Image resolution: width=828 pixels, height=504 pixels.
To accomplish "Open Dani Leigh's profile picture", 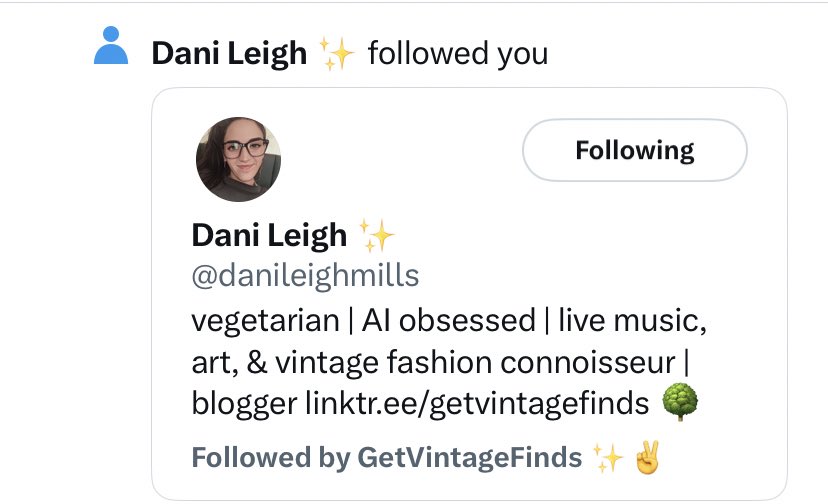I will (x=238, y=159).
